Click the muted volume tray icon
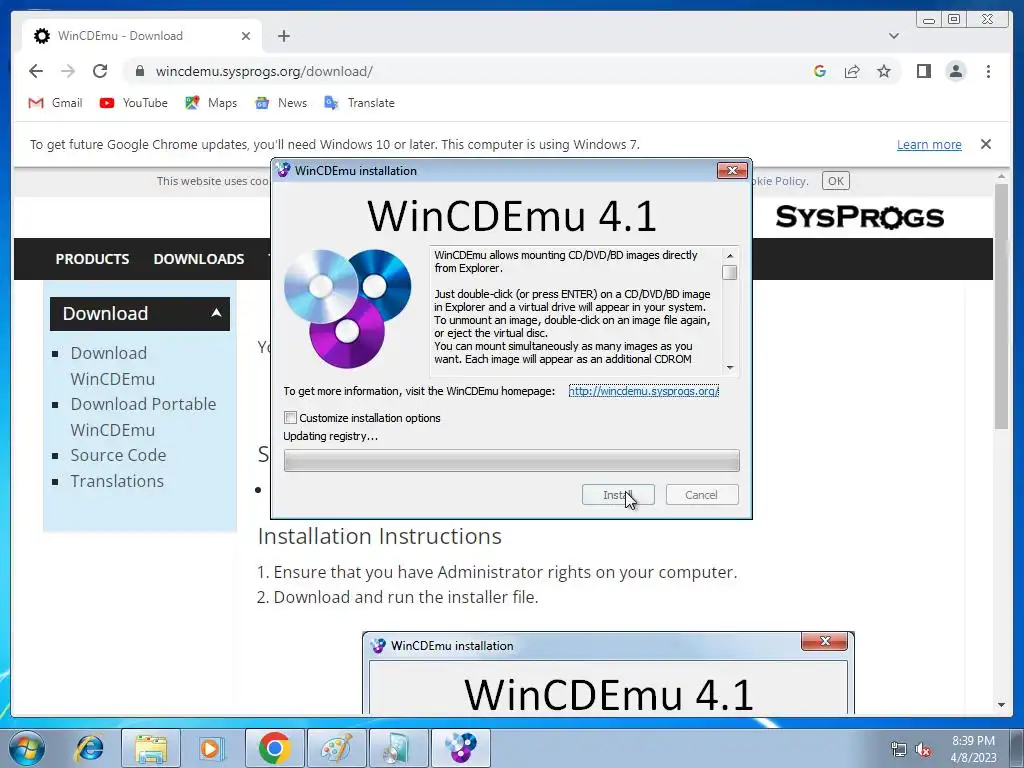The height and width of the screenshot is (768, 1024). click(x=923, y=750)
